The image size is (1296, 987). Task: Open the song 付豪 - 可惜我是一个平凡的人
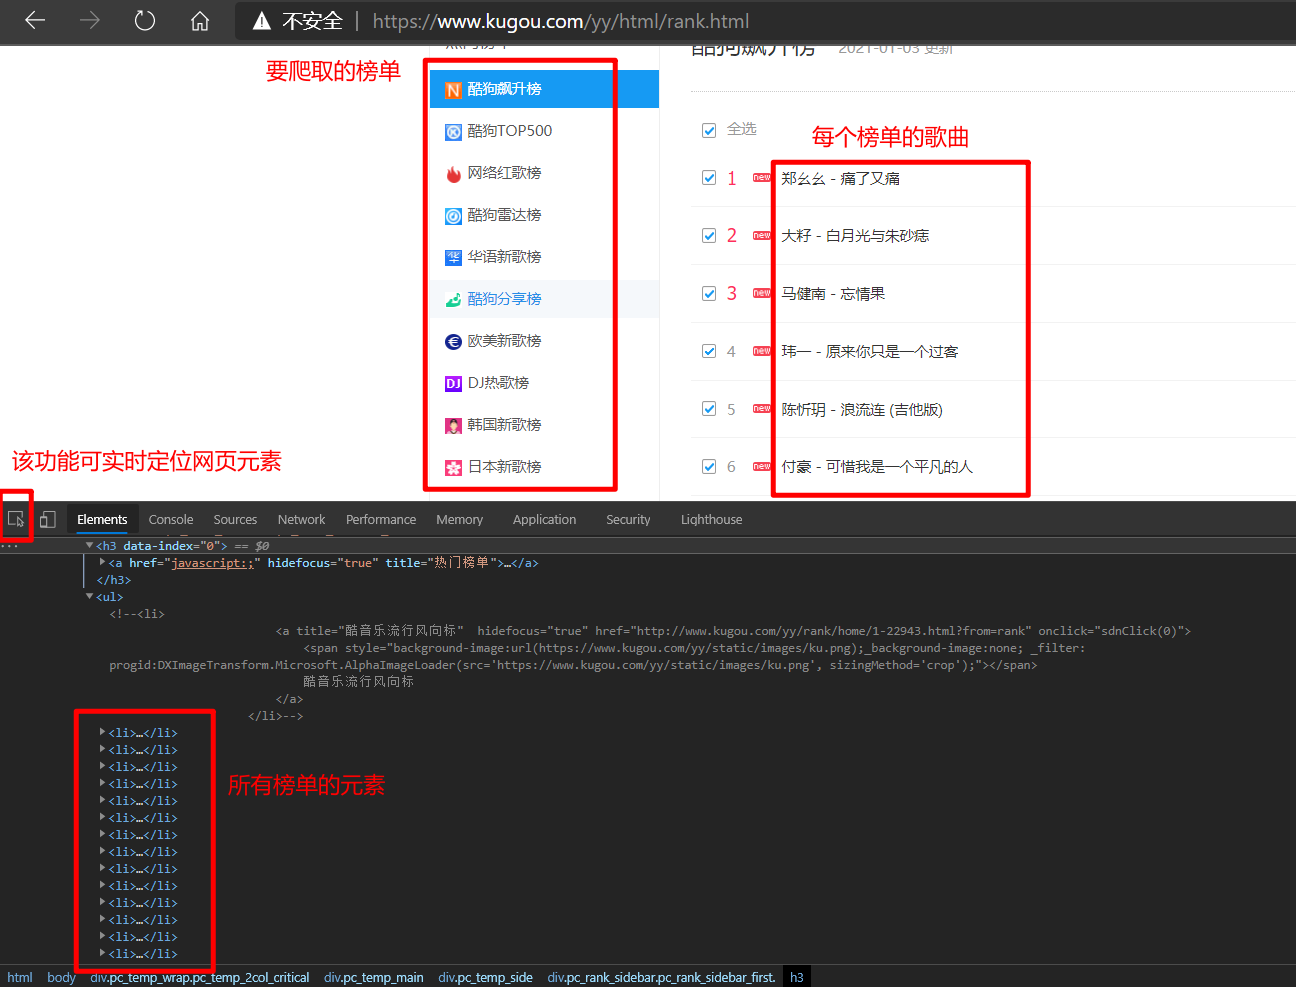pyautogui.click(x=877, y=467)
